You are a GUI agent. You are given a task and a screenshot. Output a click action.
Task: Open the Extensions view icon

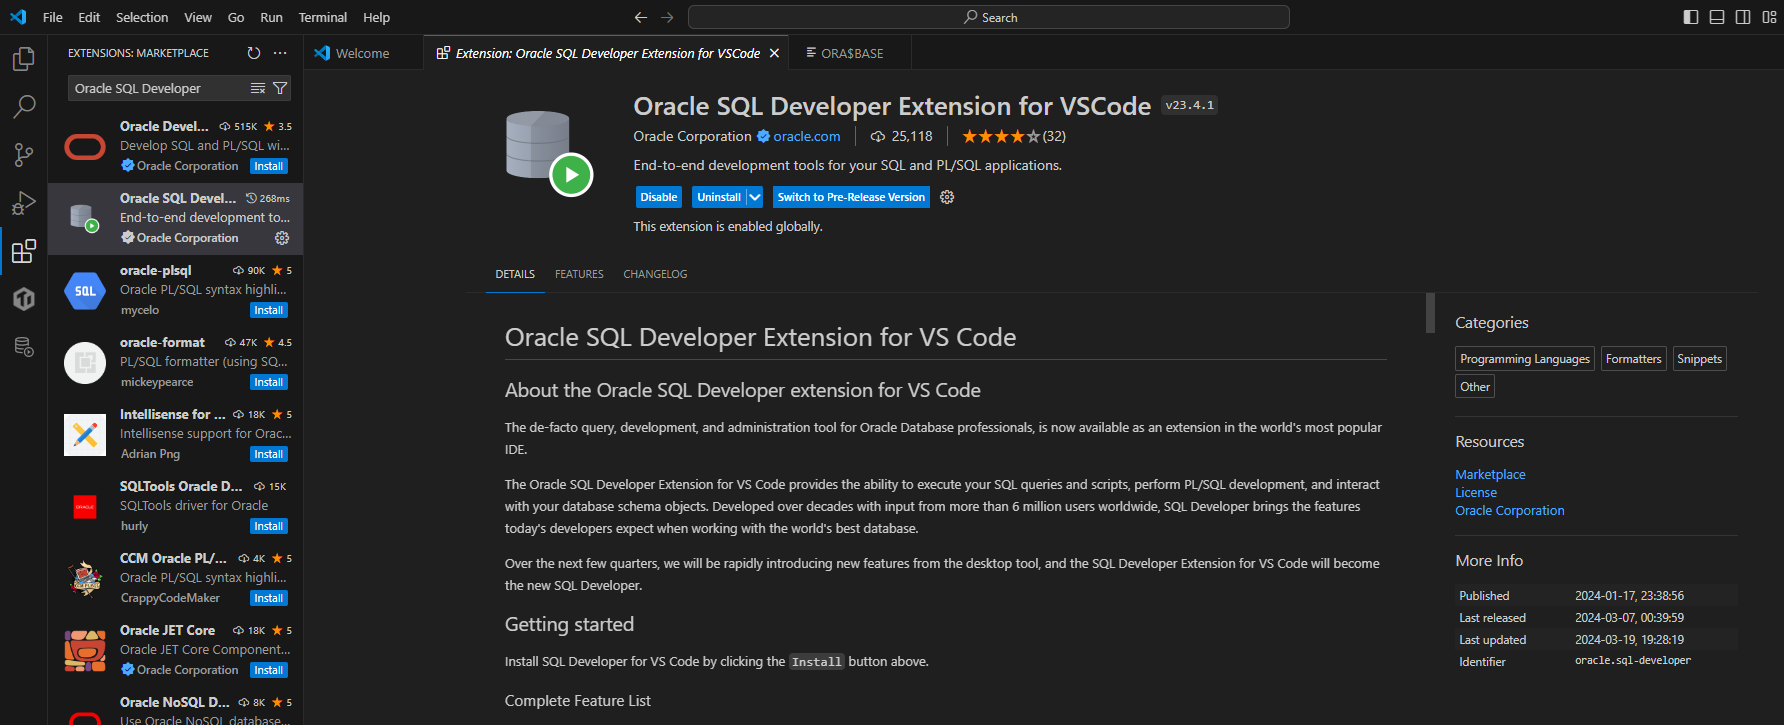coord(24,250)
